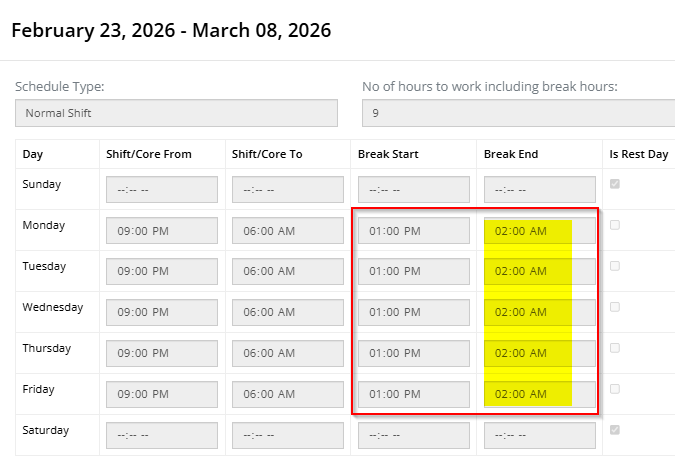The width and height of the screenshot is (675, 460).
Task: Tick Wednesday Is Rest Day checkbox
Action: (615, 307)
